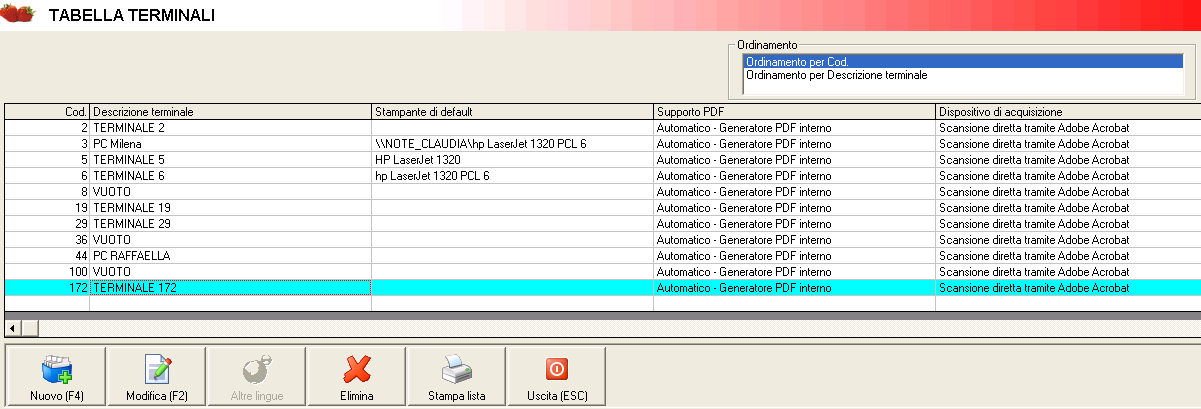Click the Descrizione terminale column header
Image resolution: width=1201 pixels, height=409 pixels.
[x=231, y=112]
